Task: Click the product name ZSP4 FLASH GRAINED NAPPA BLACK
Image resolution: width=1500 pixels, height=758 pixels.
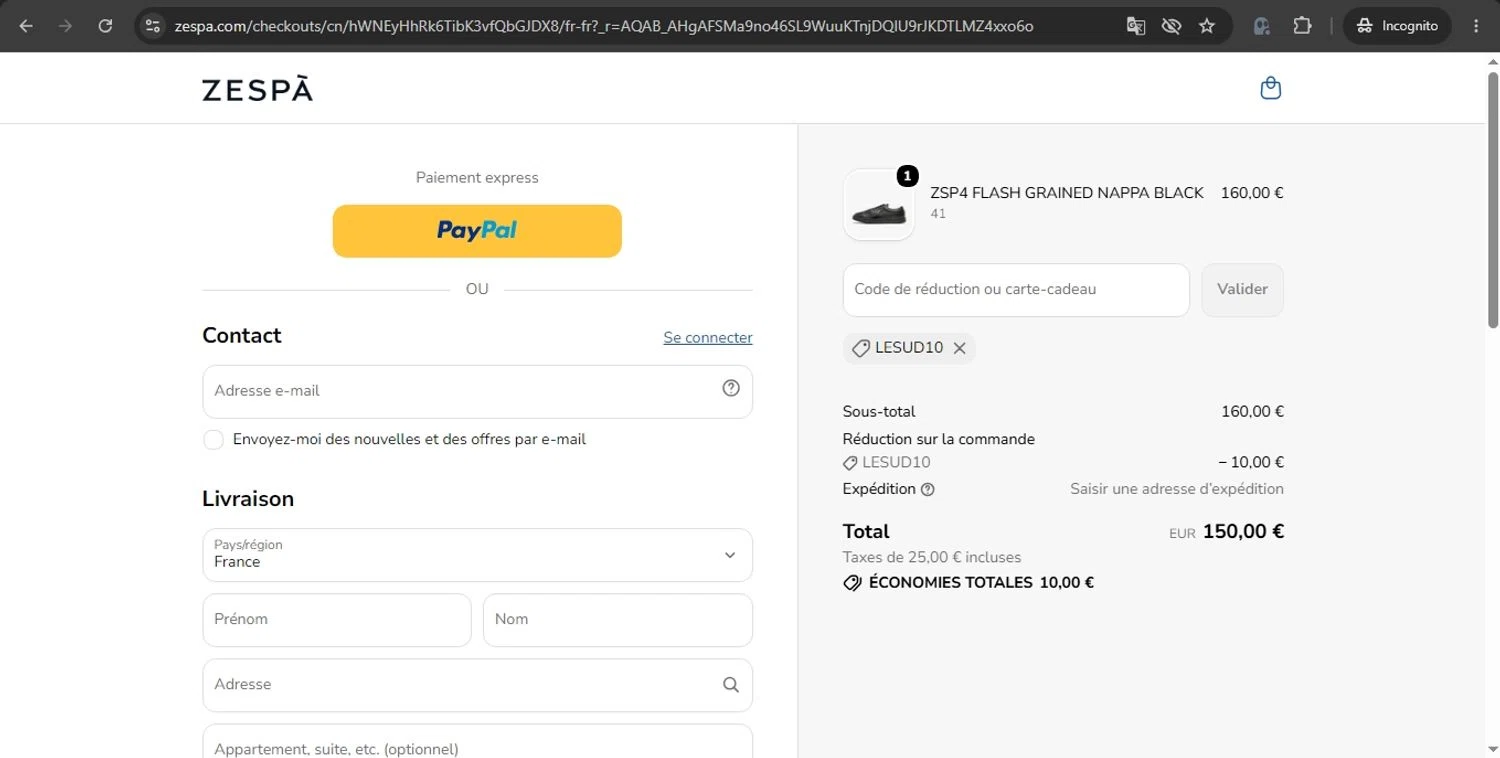Action: 1067,193
